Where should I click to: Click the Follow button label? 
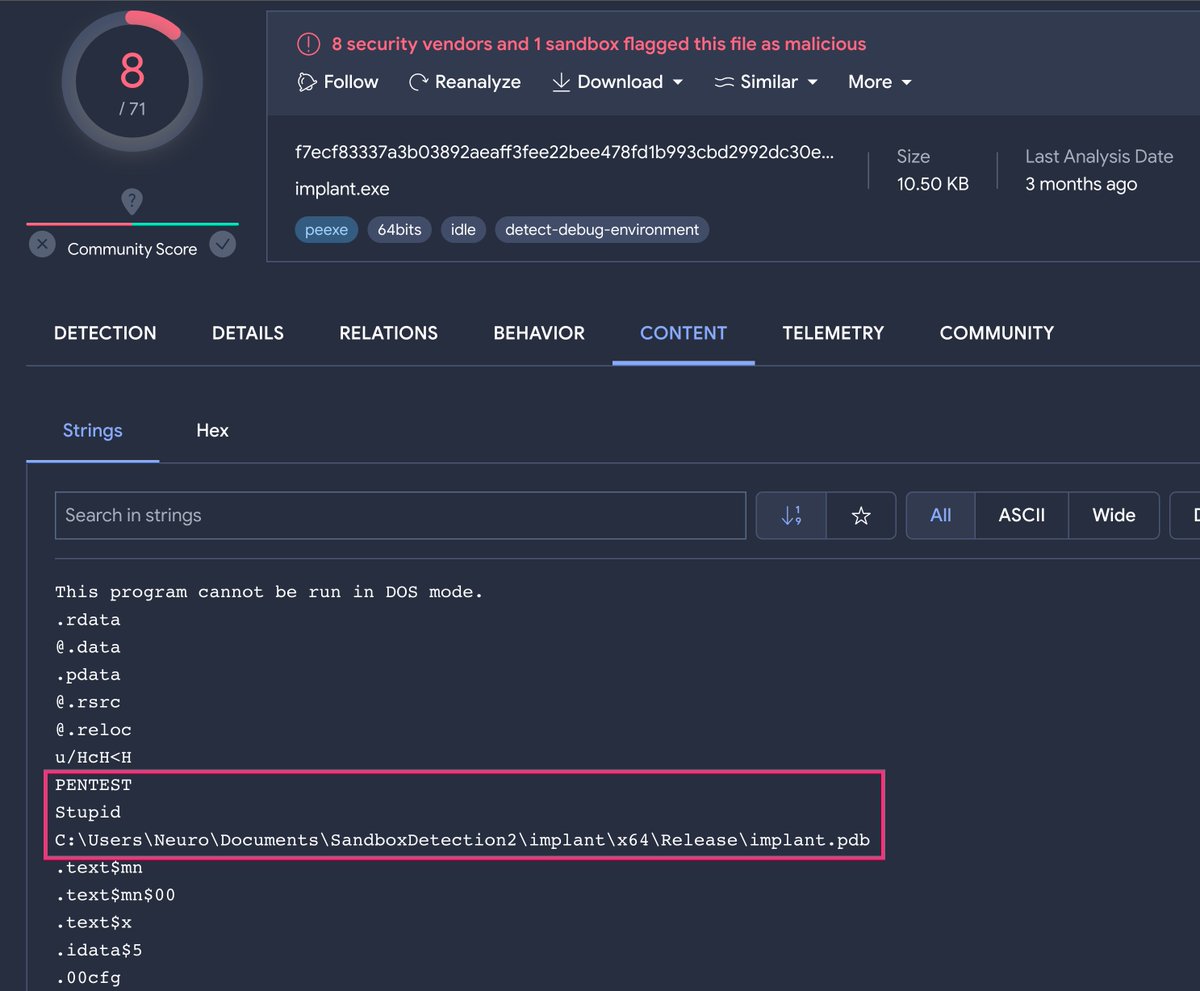click(x=351, y=82)
